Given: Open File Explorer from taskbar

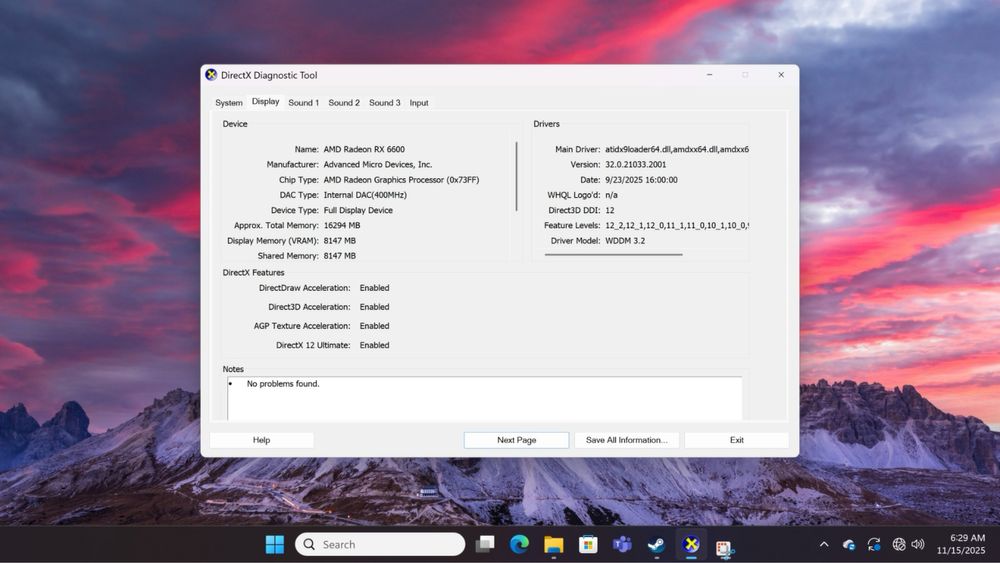Looking at the screenshot, I should coord(554,545).
